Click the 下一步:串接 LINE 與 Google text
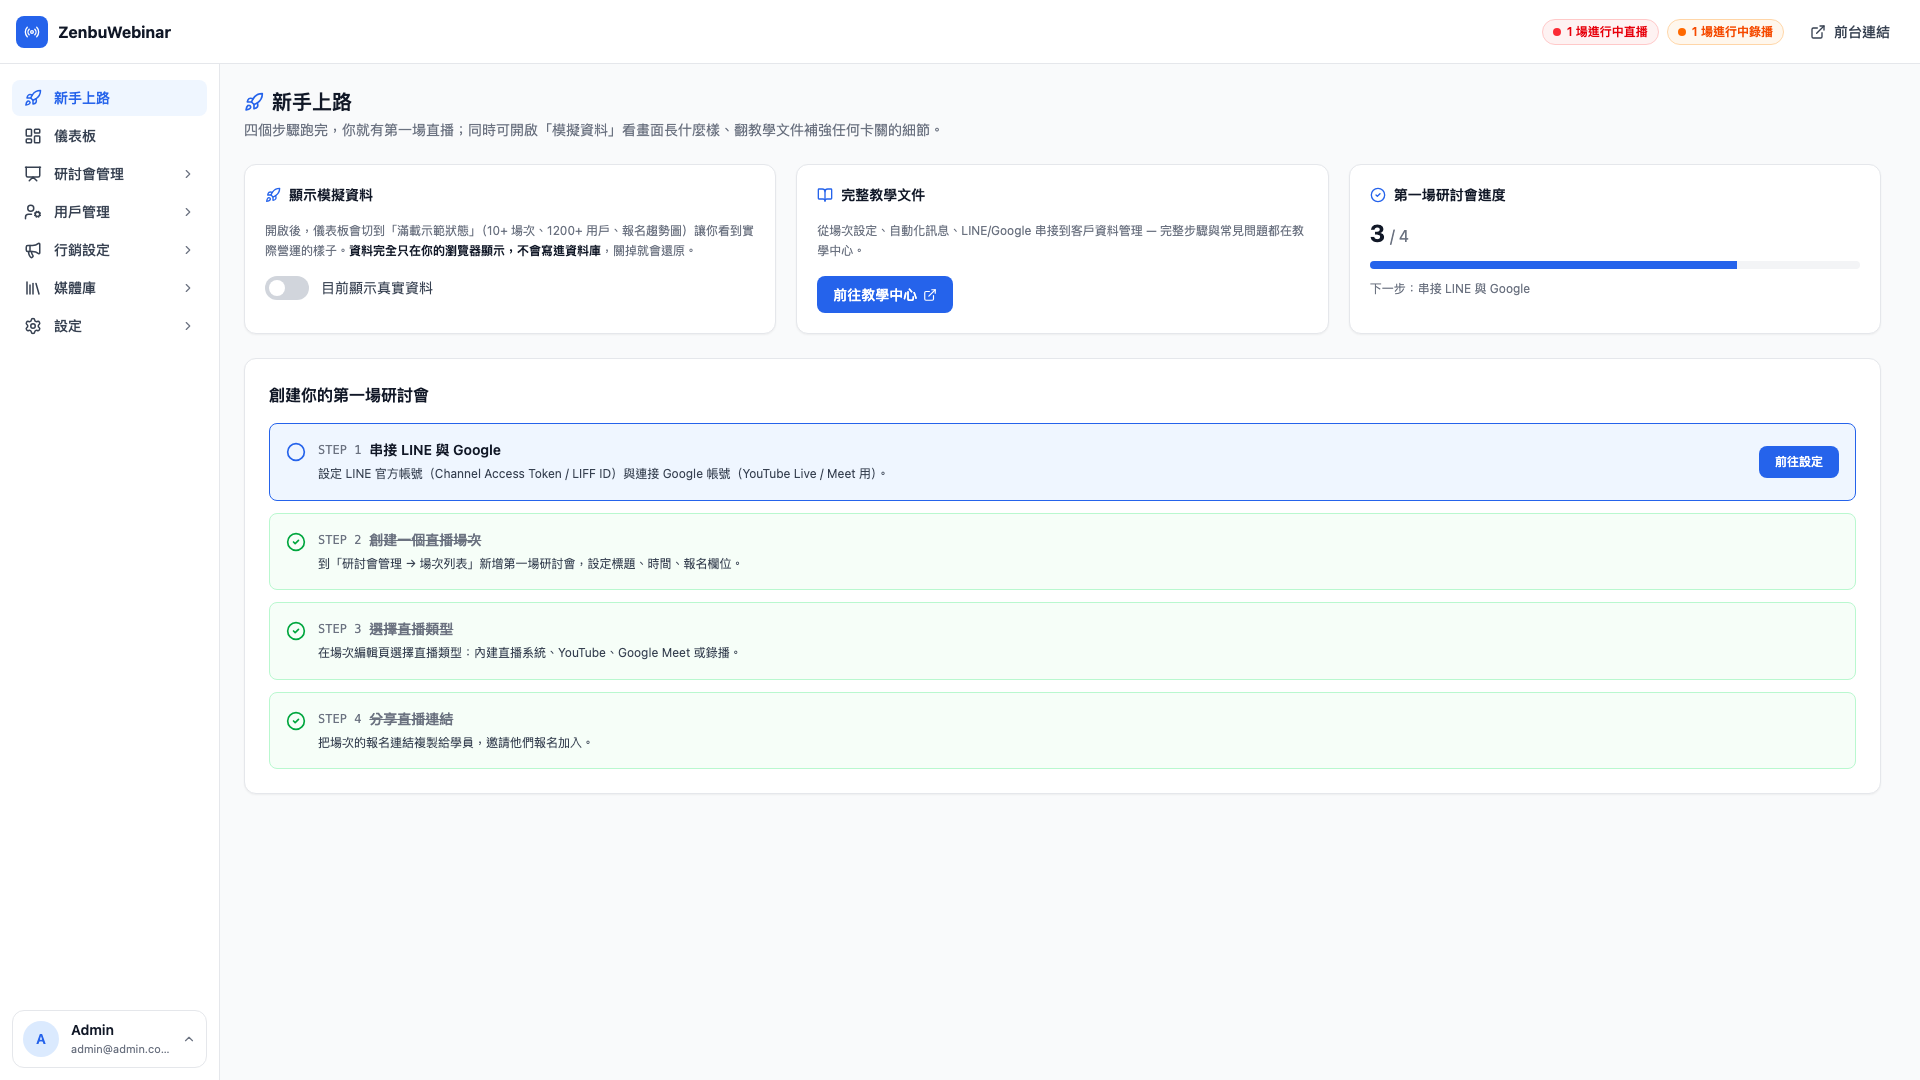 point(1450,289)
